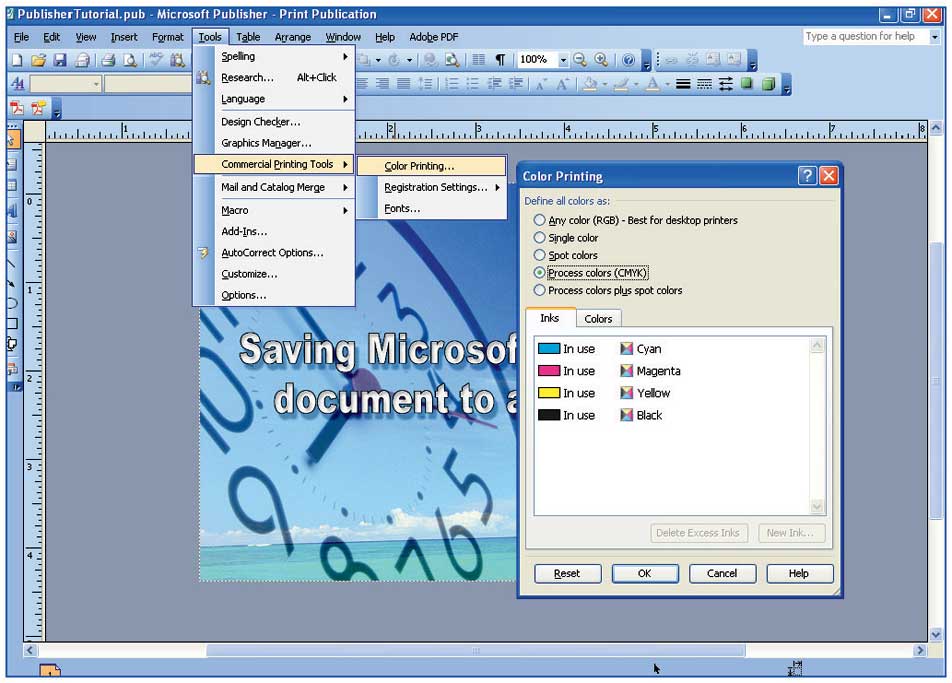Select Process colors plus spot colors option

pyautogui.click(x=539, y=290)
